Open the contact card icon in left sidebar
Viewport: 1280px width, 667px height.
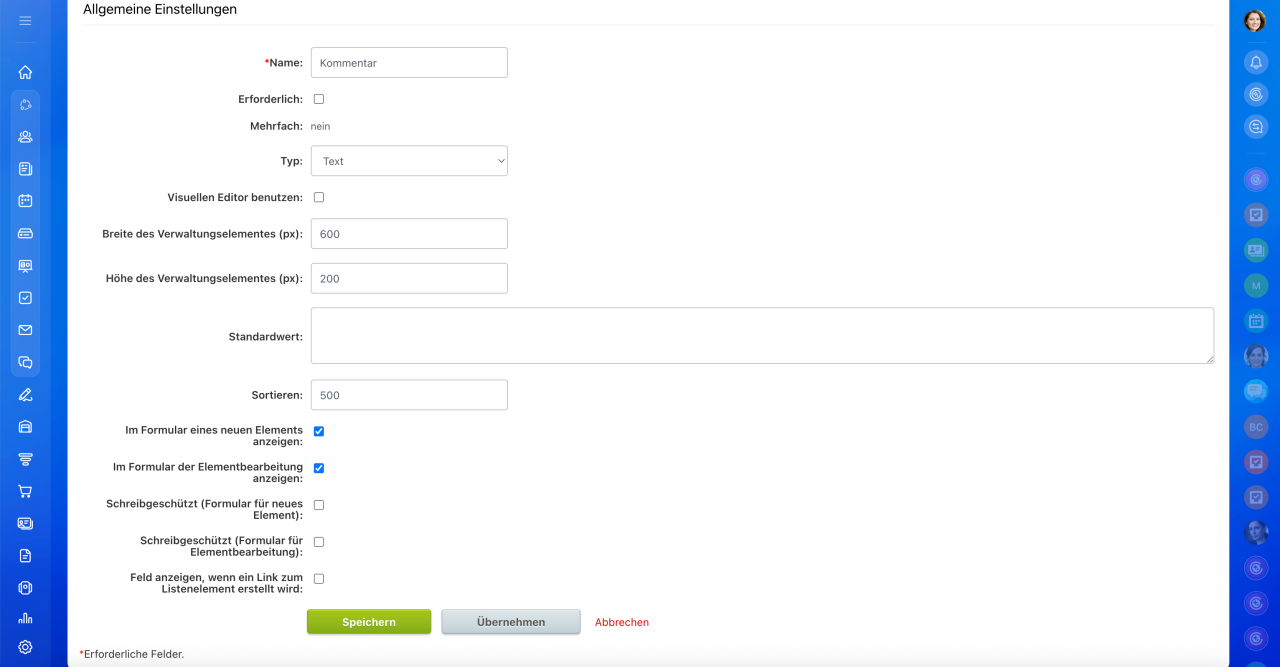pyautogui.click(x=25, y=523)
